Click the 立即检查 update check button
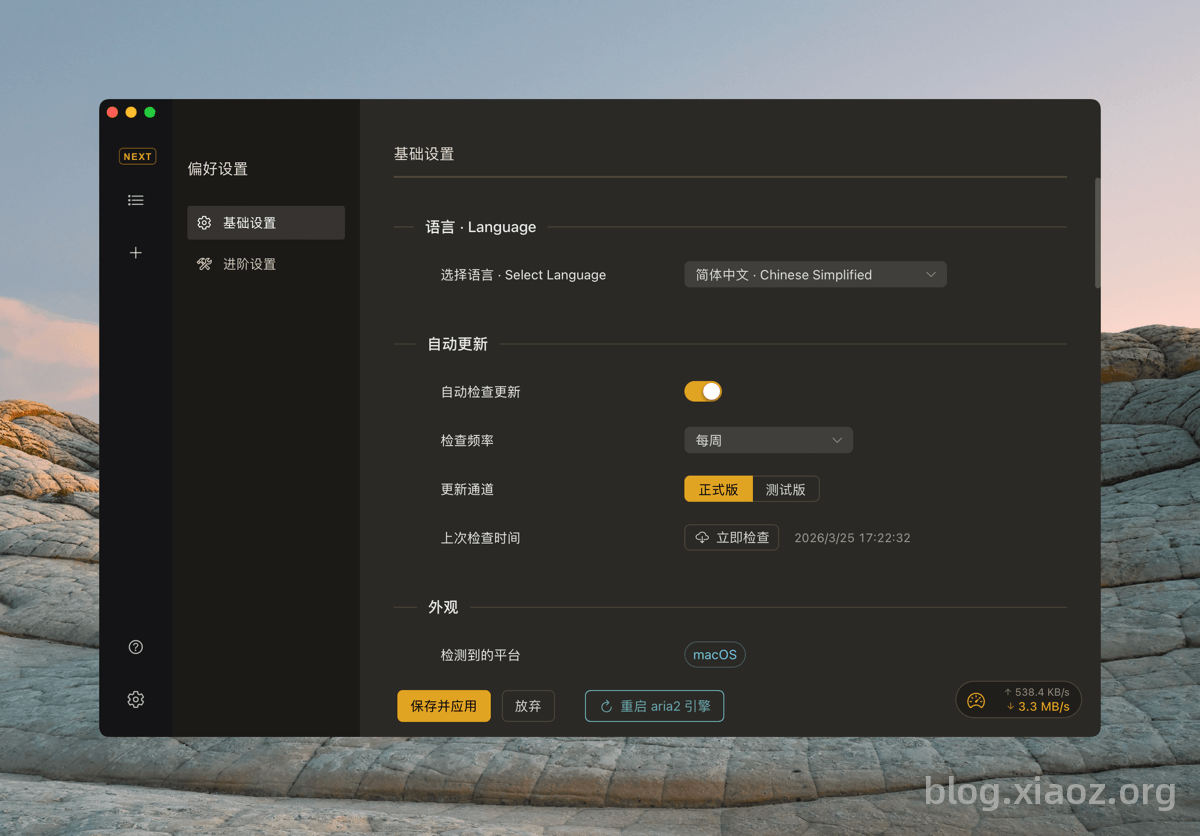 731,537
